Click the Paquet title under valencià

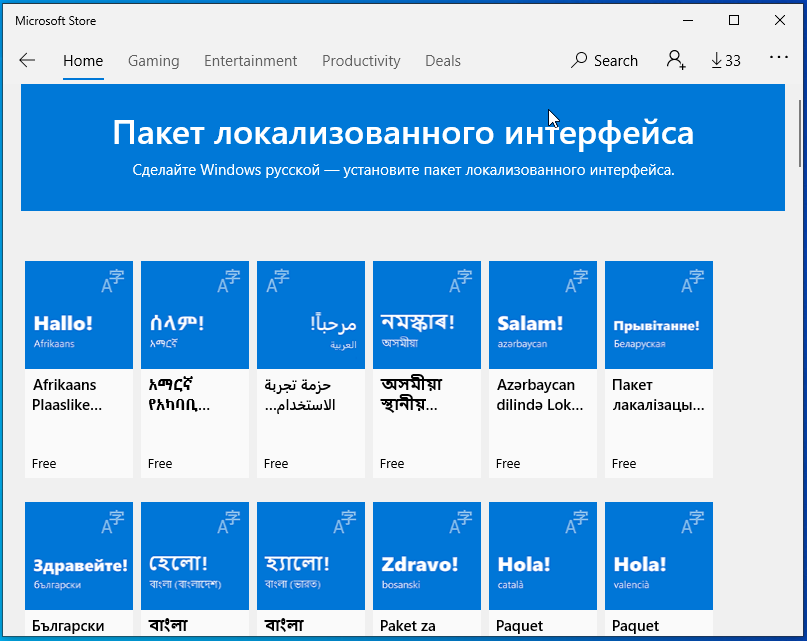(635, 626)
